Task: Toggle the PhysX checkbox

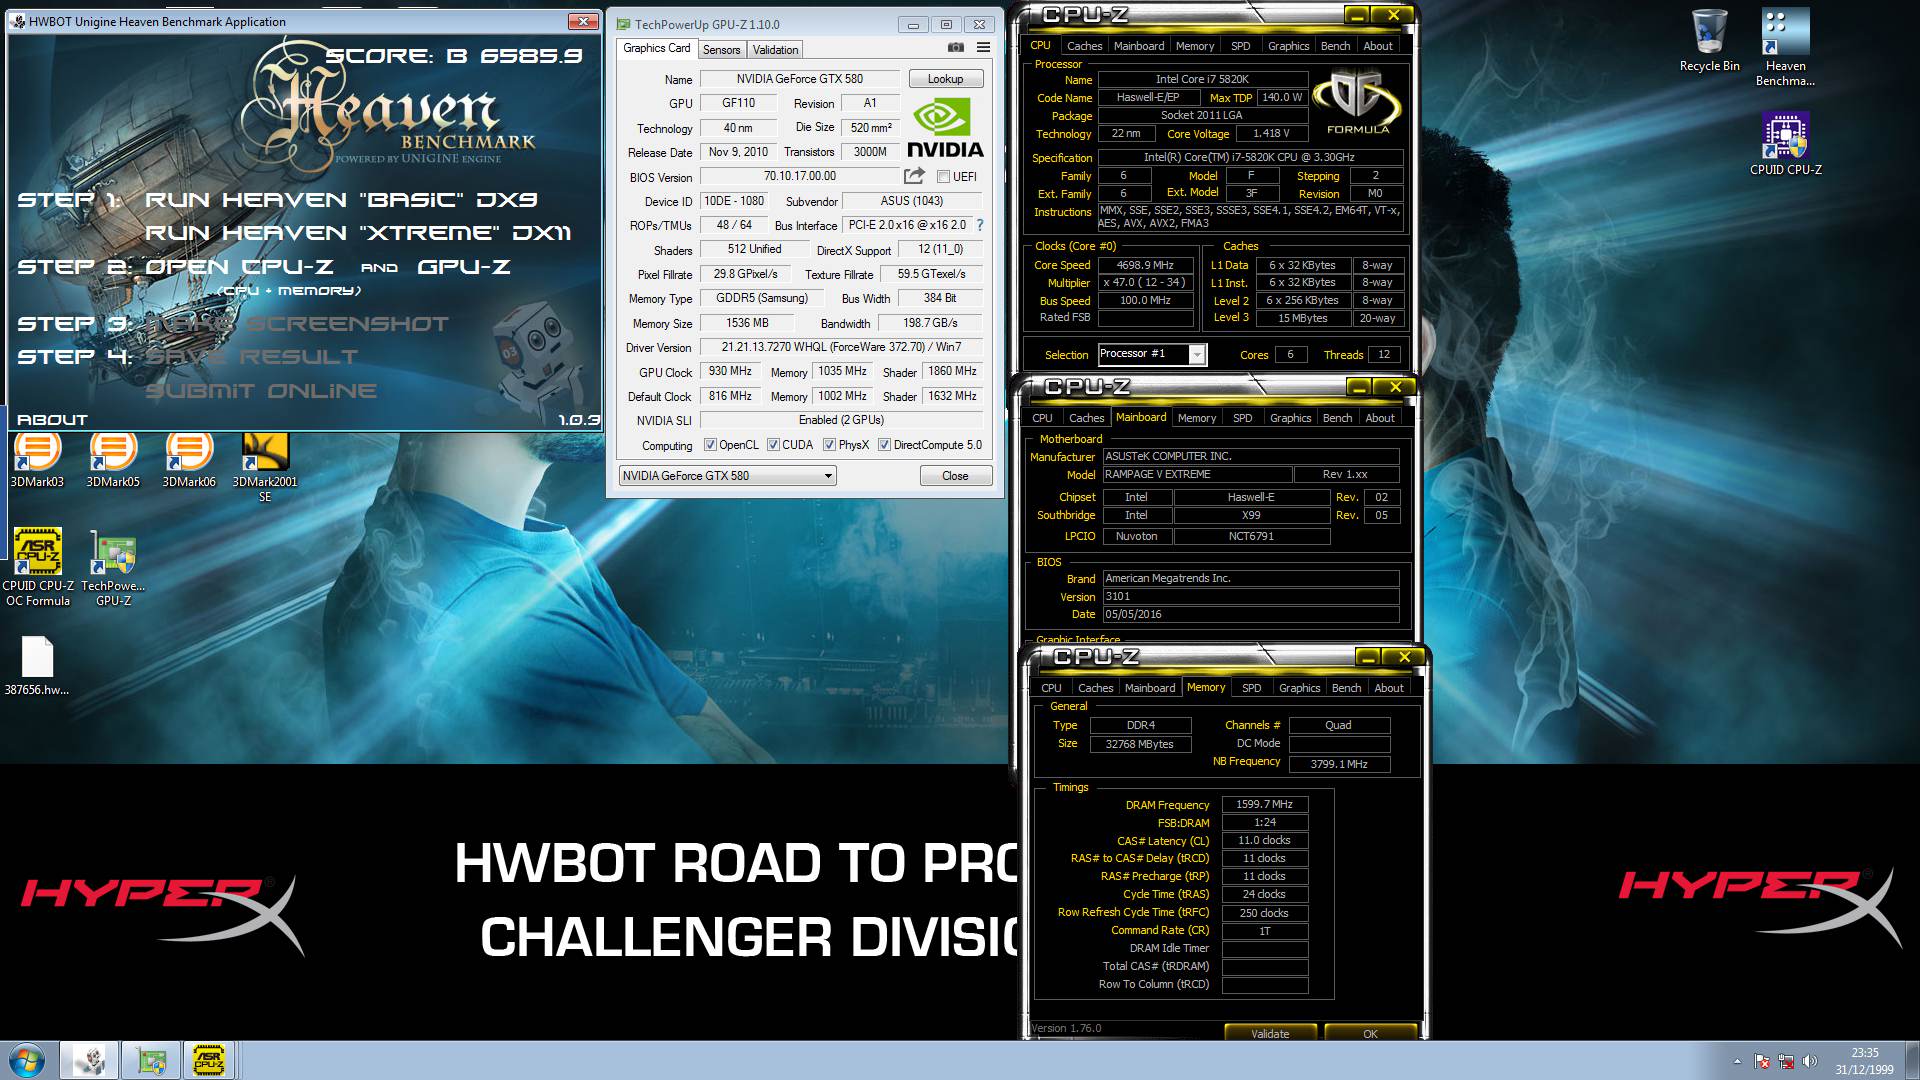Action: point(829,445)
